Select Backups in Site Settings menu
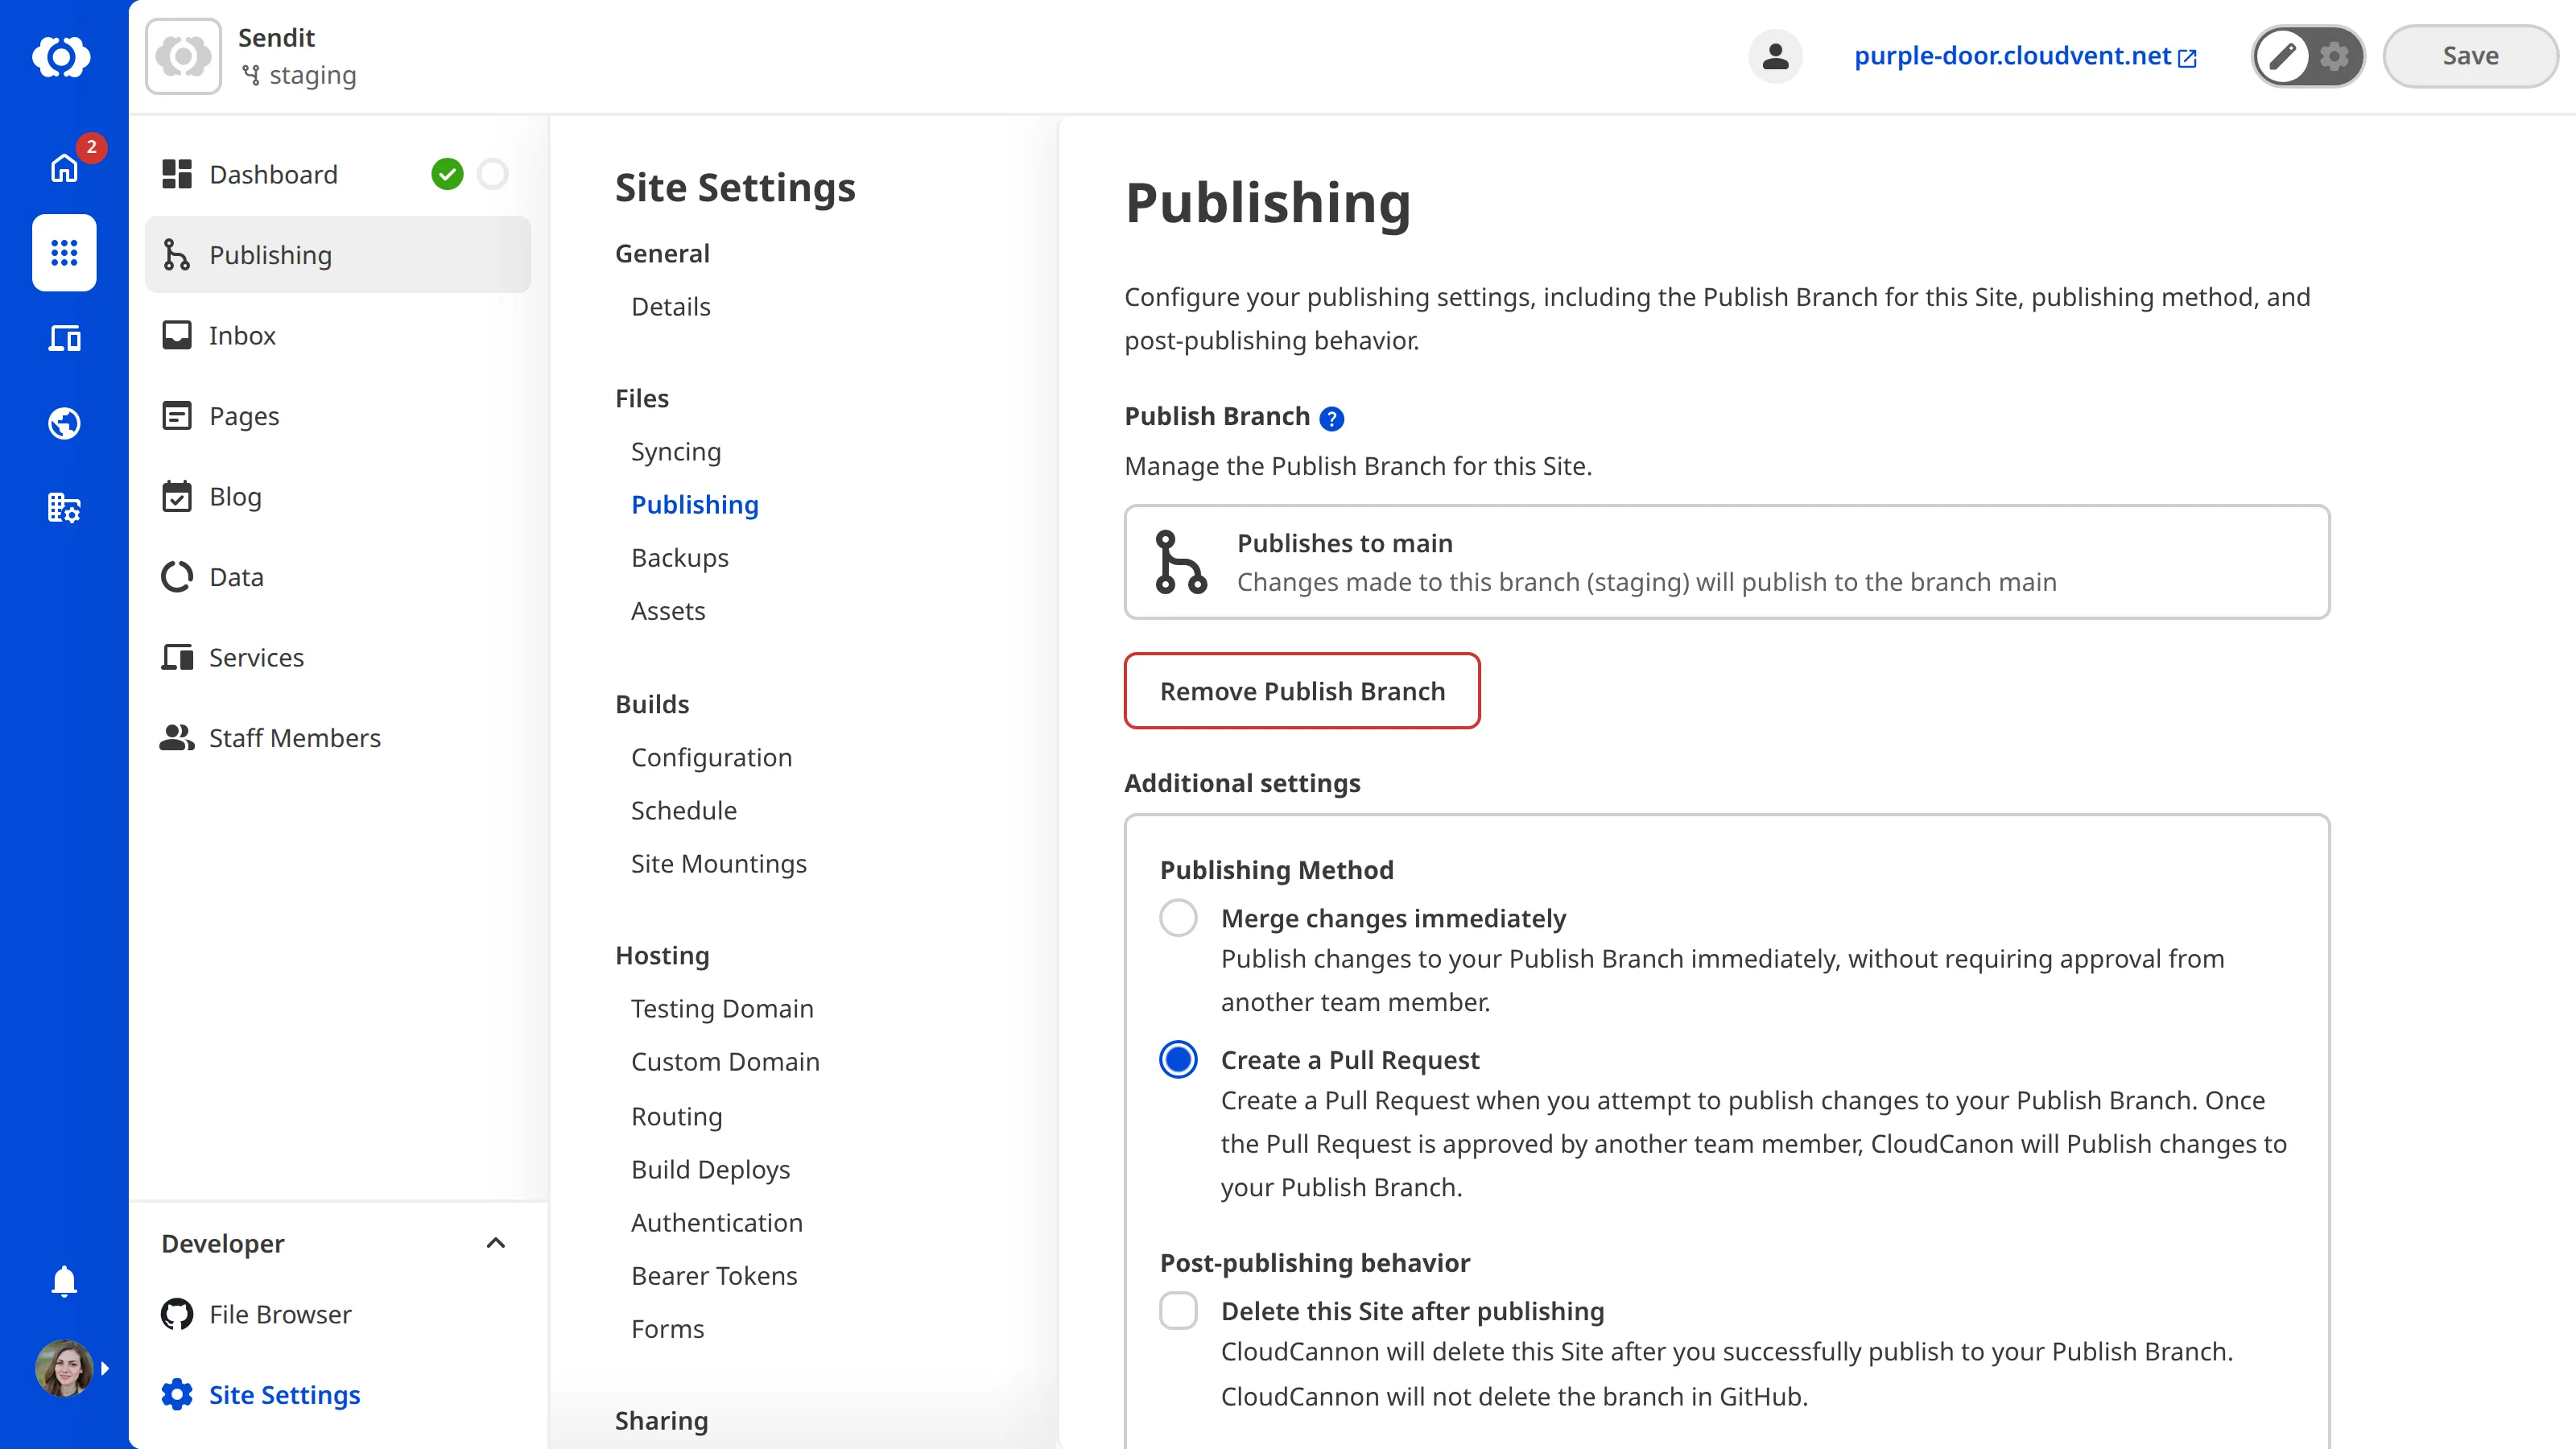 click(x=680, y=557)
